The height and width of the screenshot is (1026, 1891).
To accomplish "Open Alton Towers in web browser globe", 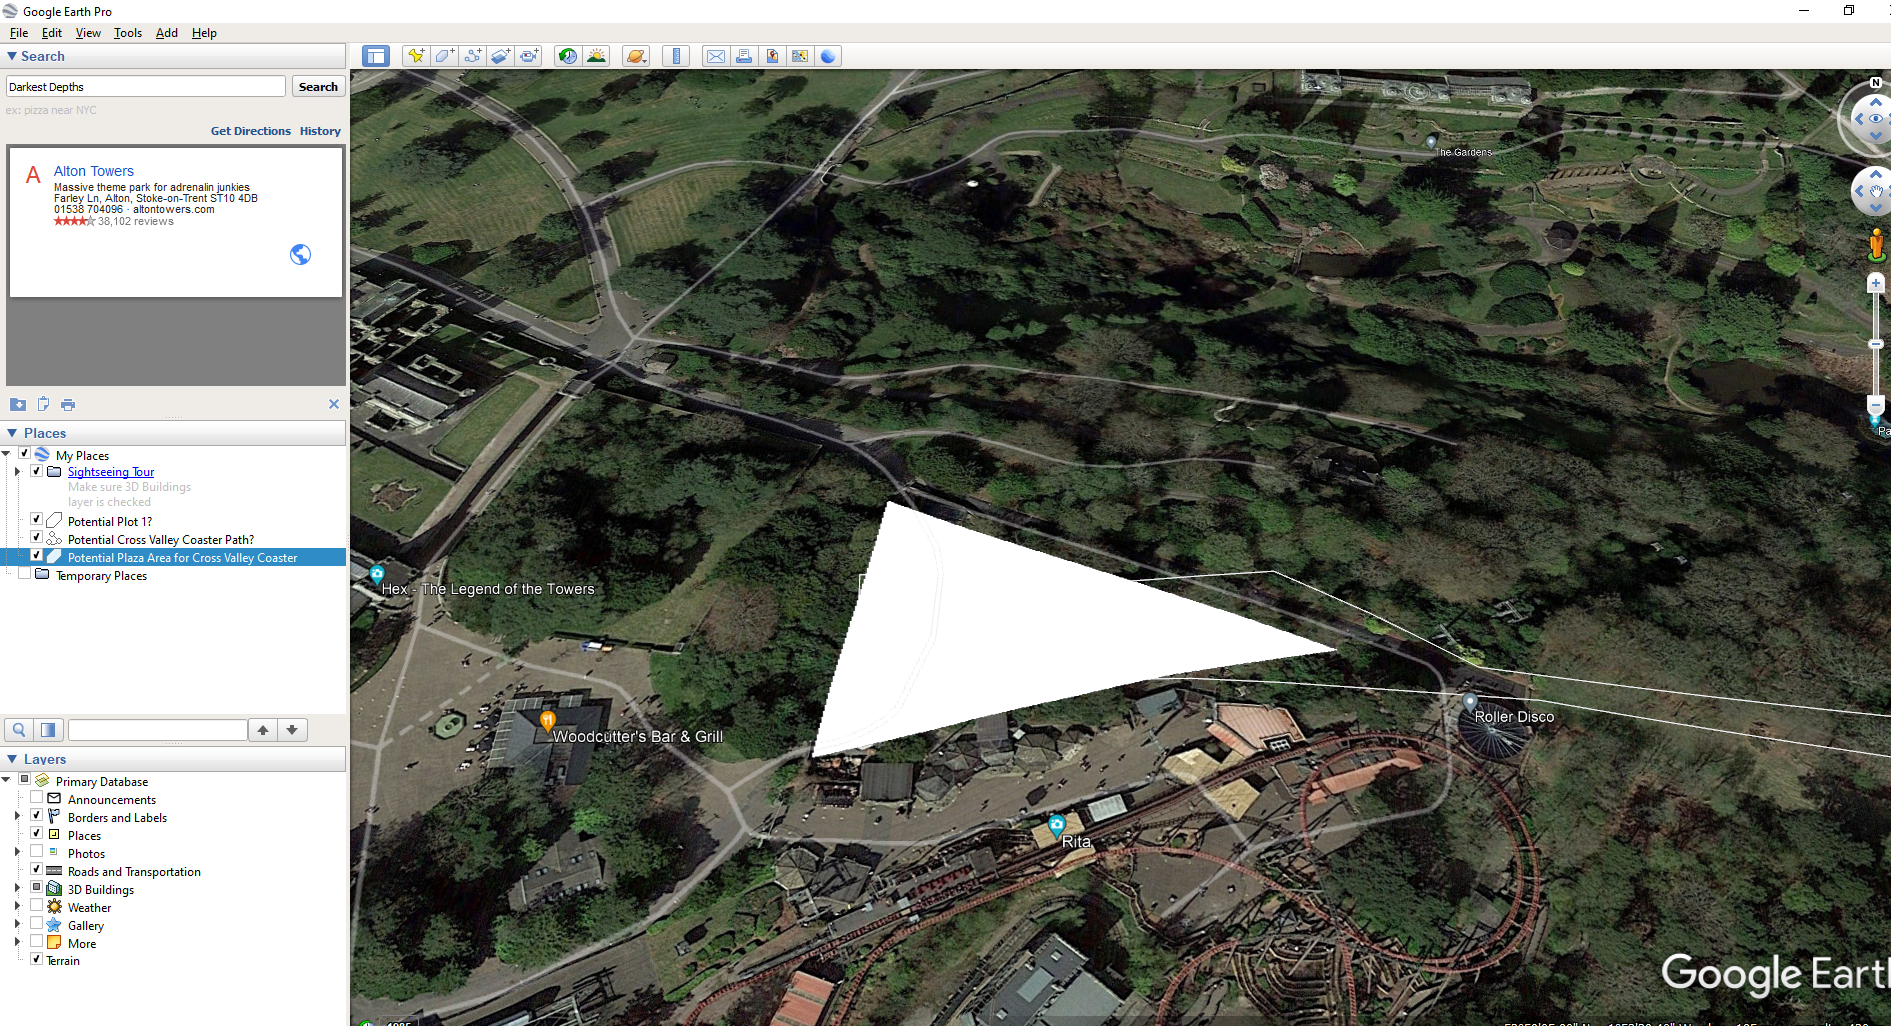I will point(300,254).
